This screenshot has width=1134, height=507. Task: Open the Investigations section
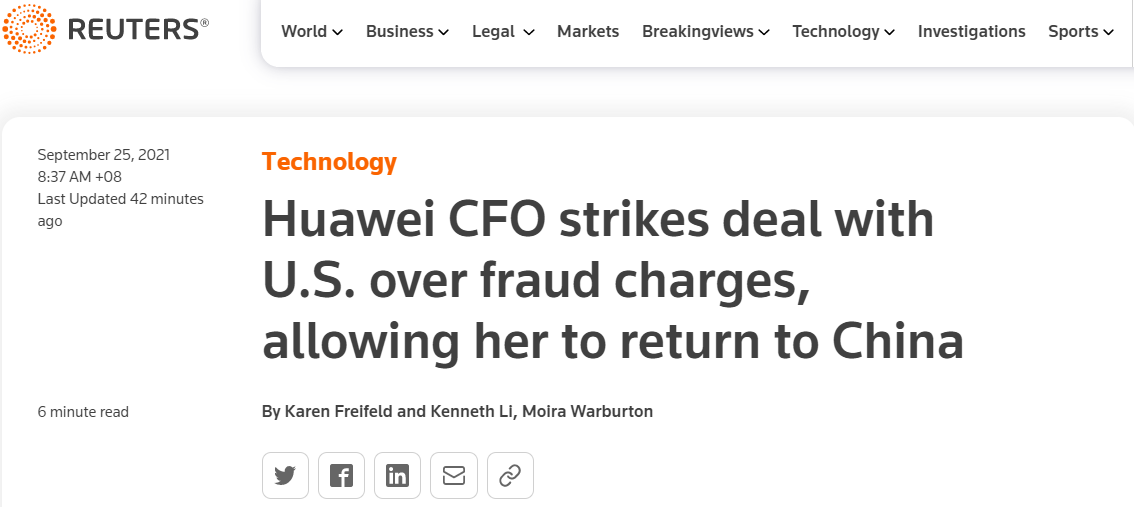pos(971,32)
